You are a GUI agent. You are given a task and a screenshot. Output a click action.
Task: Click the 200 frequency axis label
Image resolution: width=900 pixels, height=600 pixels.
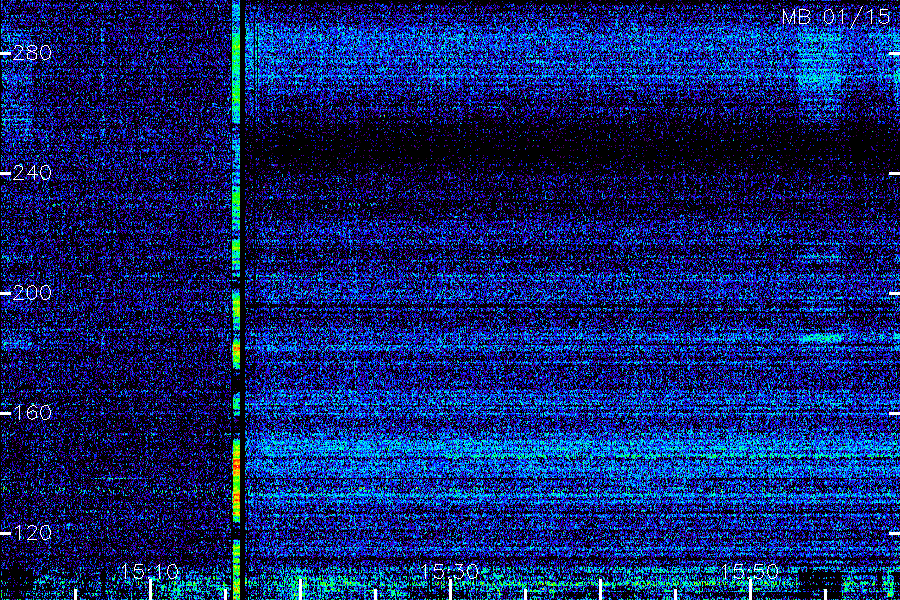click(32, 293)
